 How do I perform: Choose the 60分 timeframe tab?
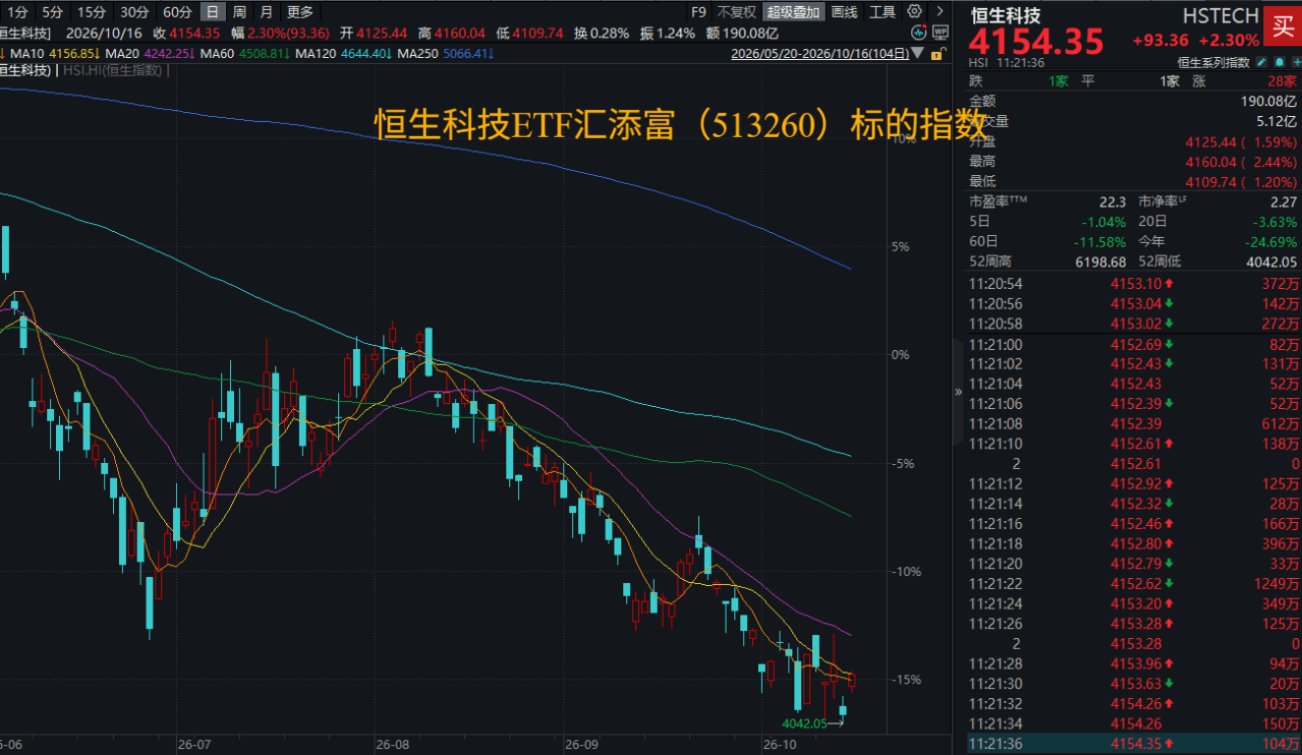coord(177,12)
